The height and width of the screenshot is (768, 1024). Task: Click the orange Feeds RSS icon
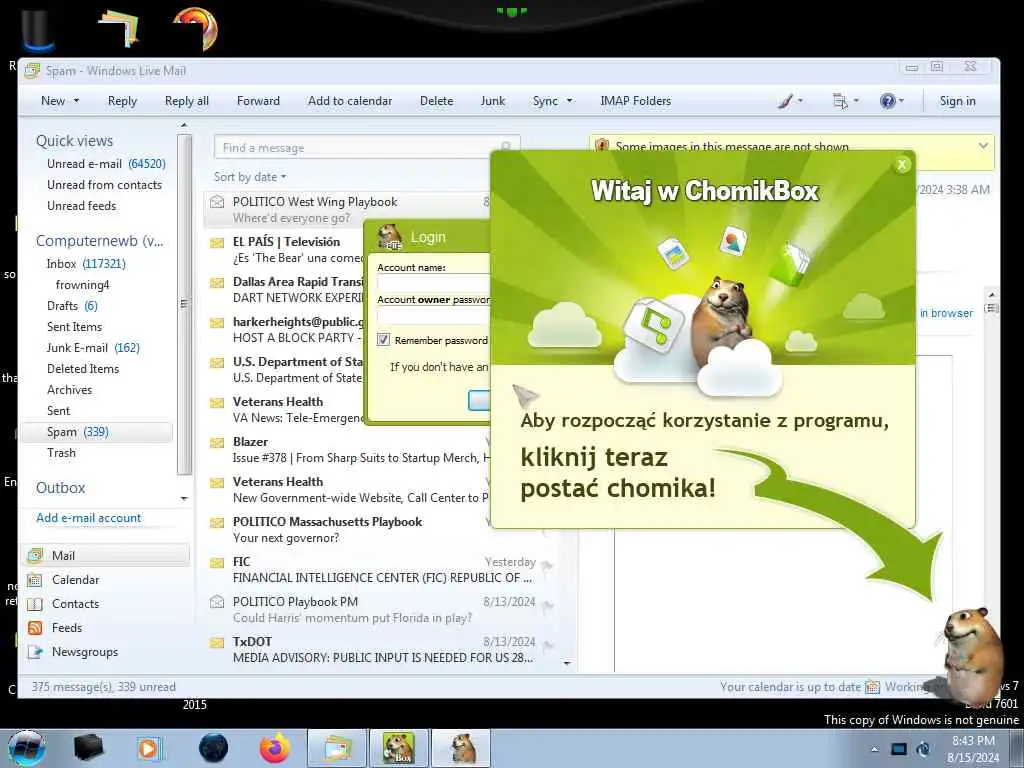tap(35, 628)
